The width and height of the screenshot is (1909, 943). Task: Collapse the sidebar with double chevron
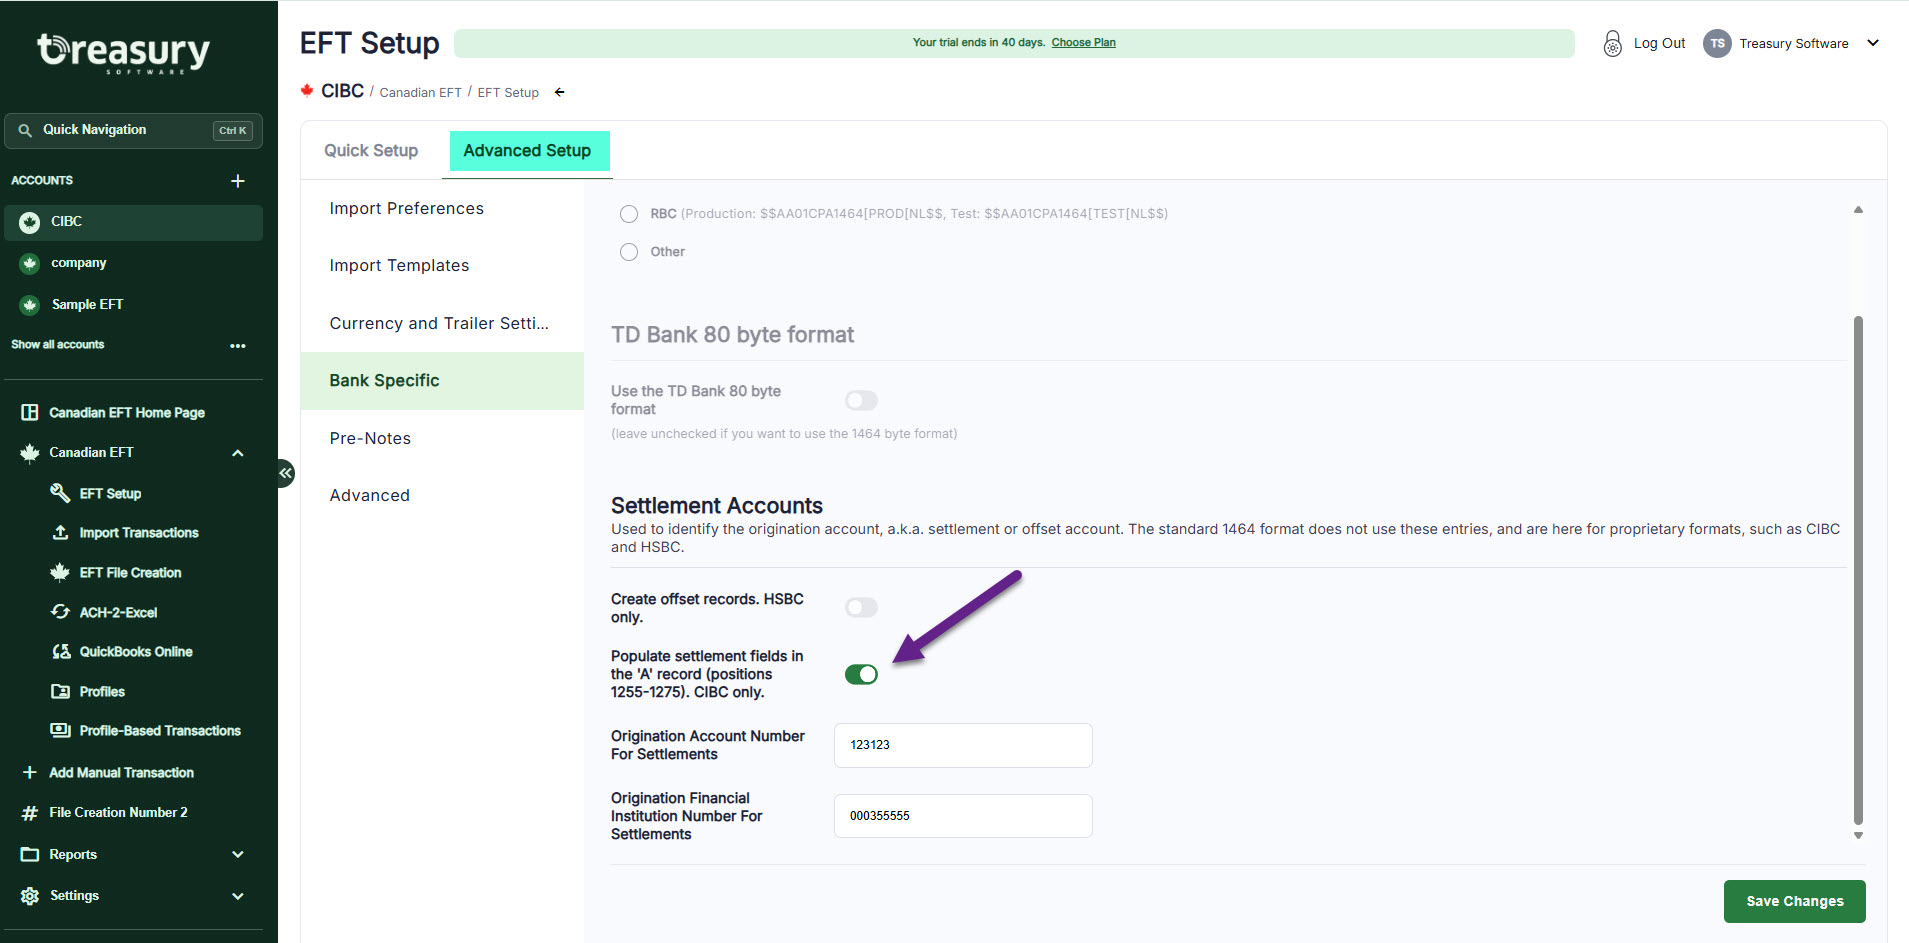(286, 473)
